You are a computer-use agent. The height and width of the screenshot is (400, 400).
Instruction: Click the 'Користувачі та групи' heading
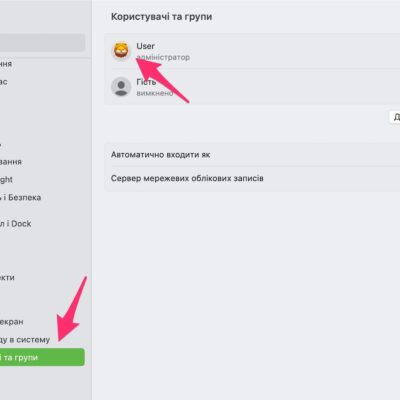(161, 17)
